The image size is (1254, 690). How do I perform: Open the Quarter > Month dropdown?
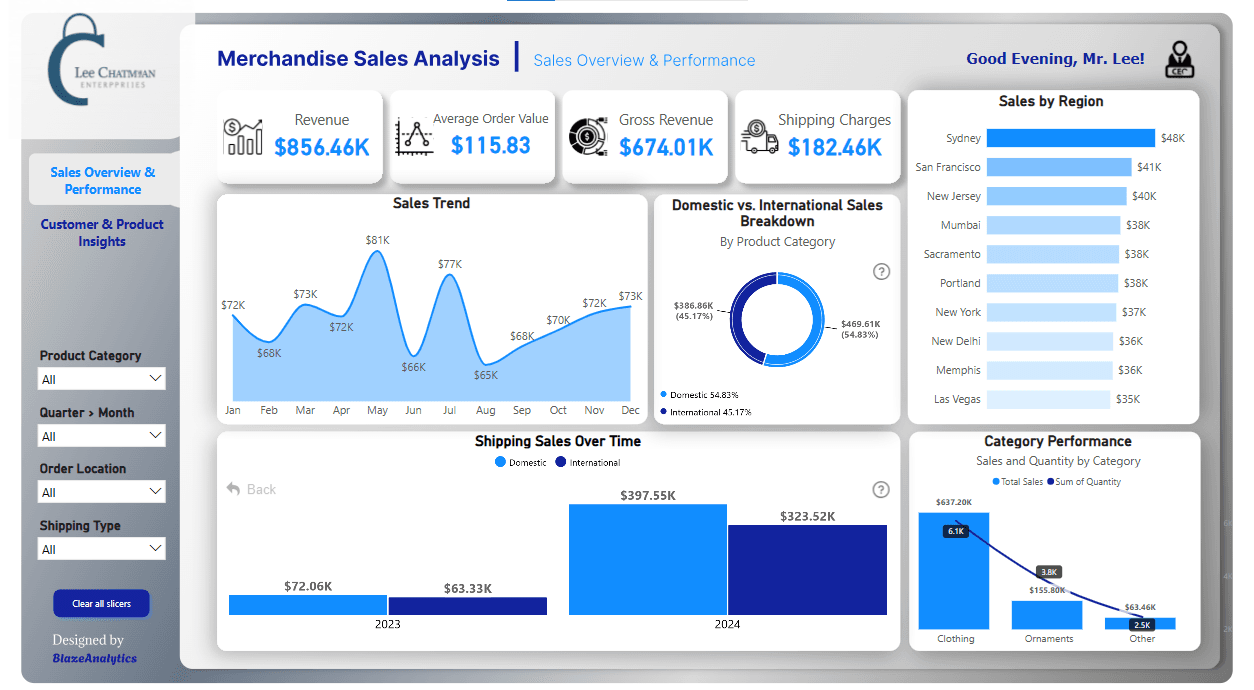[x=101, y=436]
